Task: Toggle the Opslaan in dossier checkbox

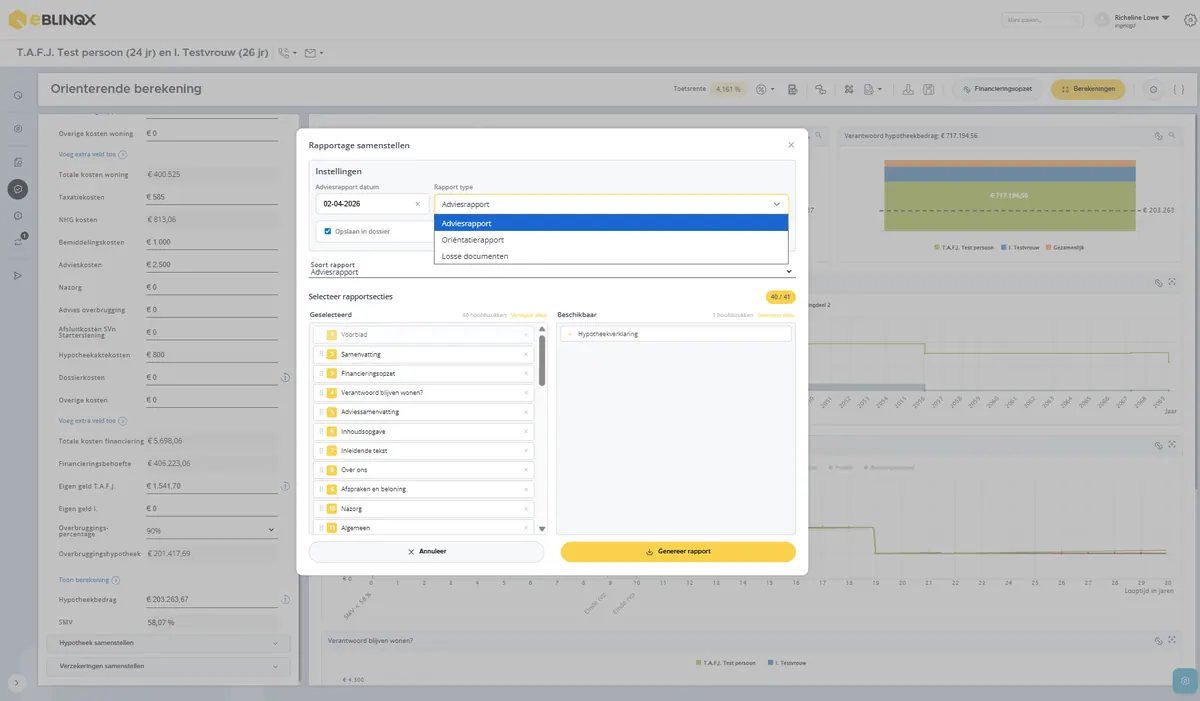Action: (328, 231)
